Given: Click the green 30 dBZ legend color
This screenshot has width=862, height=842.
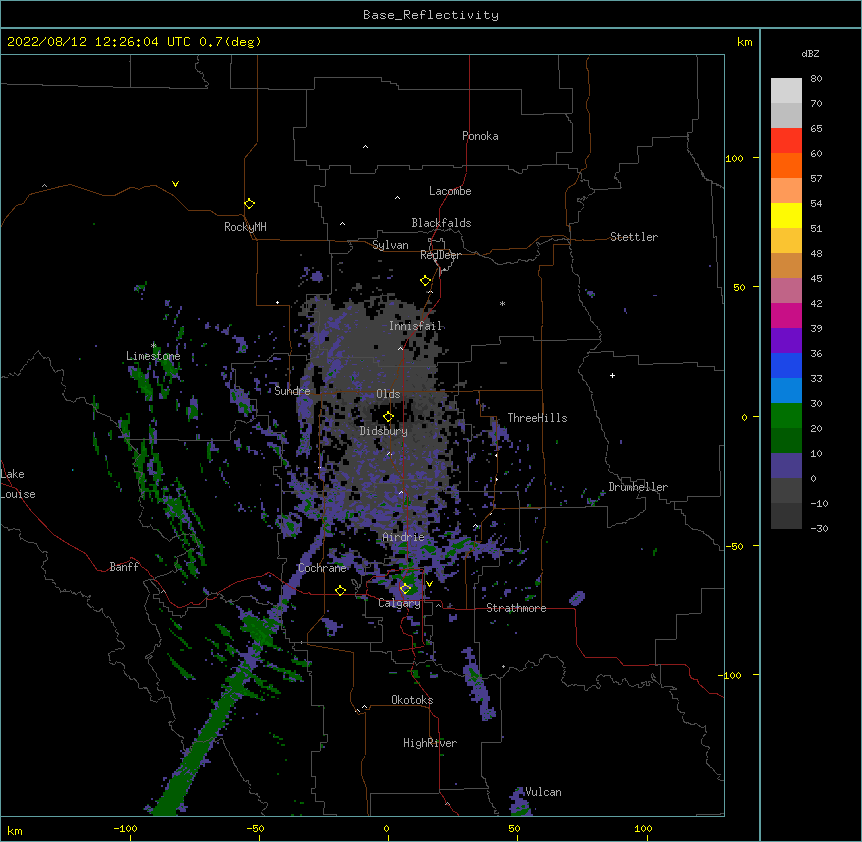Looking at the screenshot, I should tap(786, 416).
